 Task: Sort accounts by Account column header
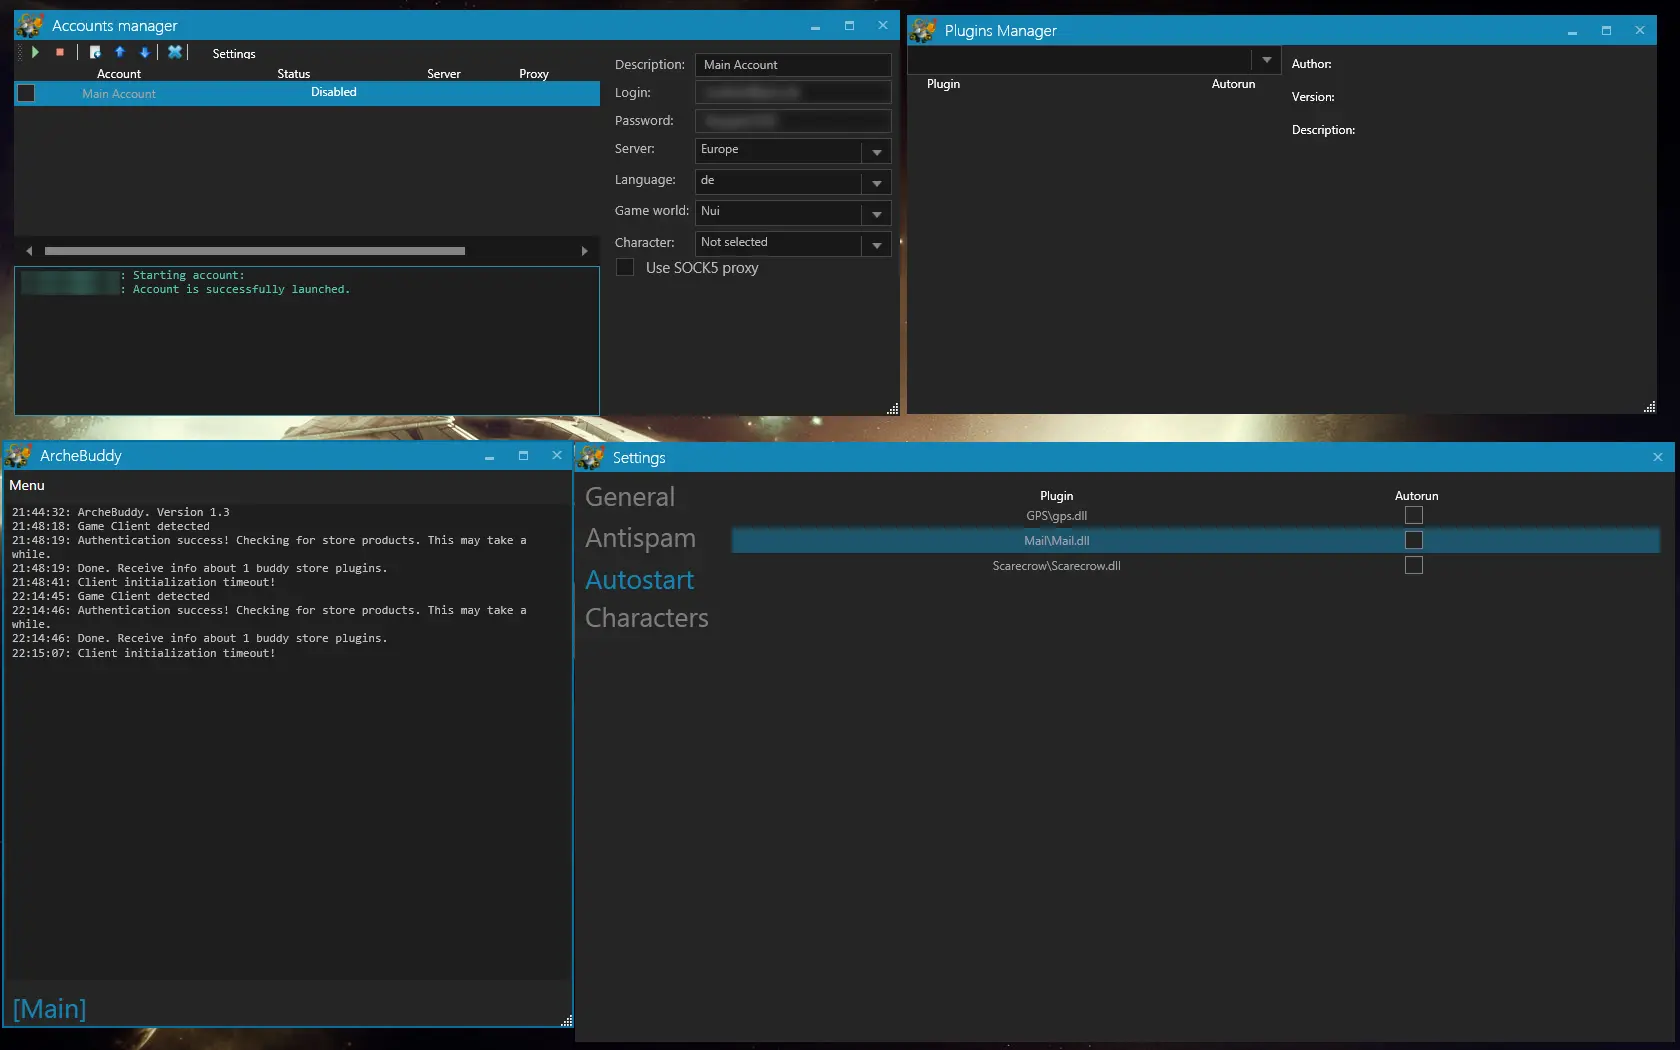coord(119,74)
